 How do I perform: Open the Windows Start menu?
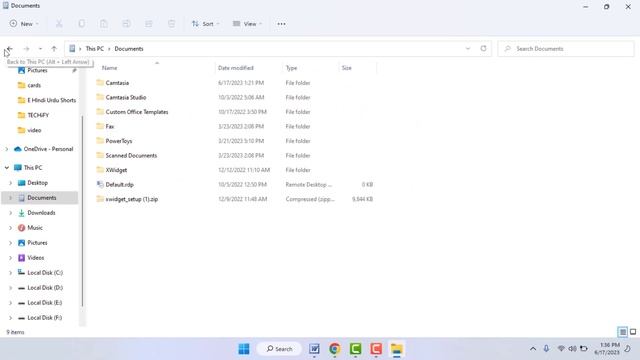pos(244,349)
